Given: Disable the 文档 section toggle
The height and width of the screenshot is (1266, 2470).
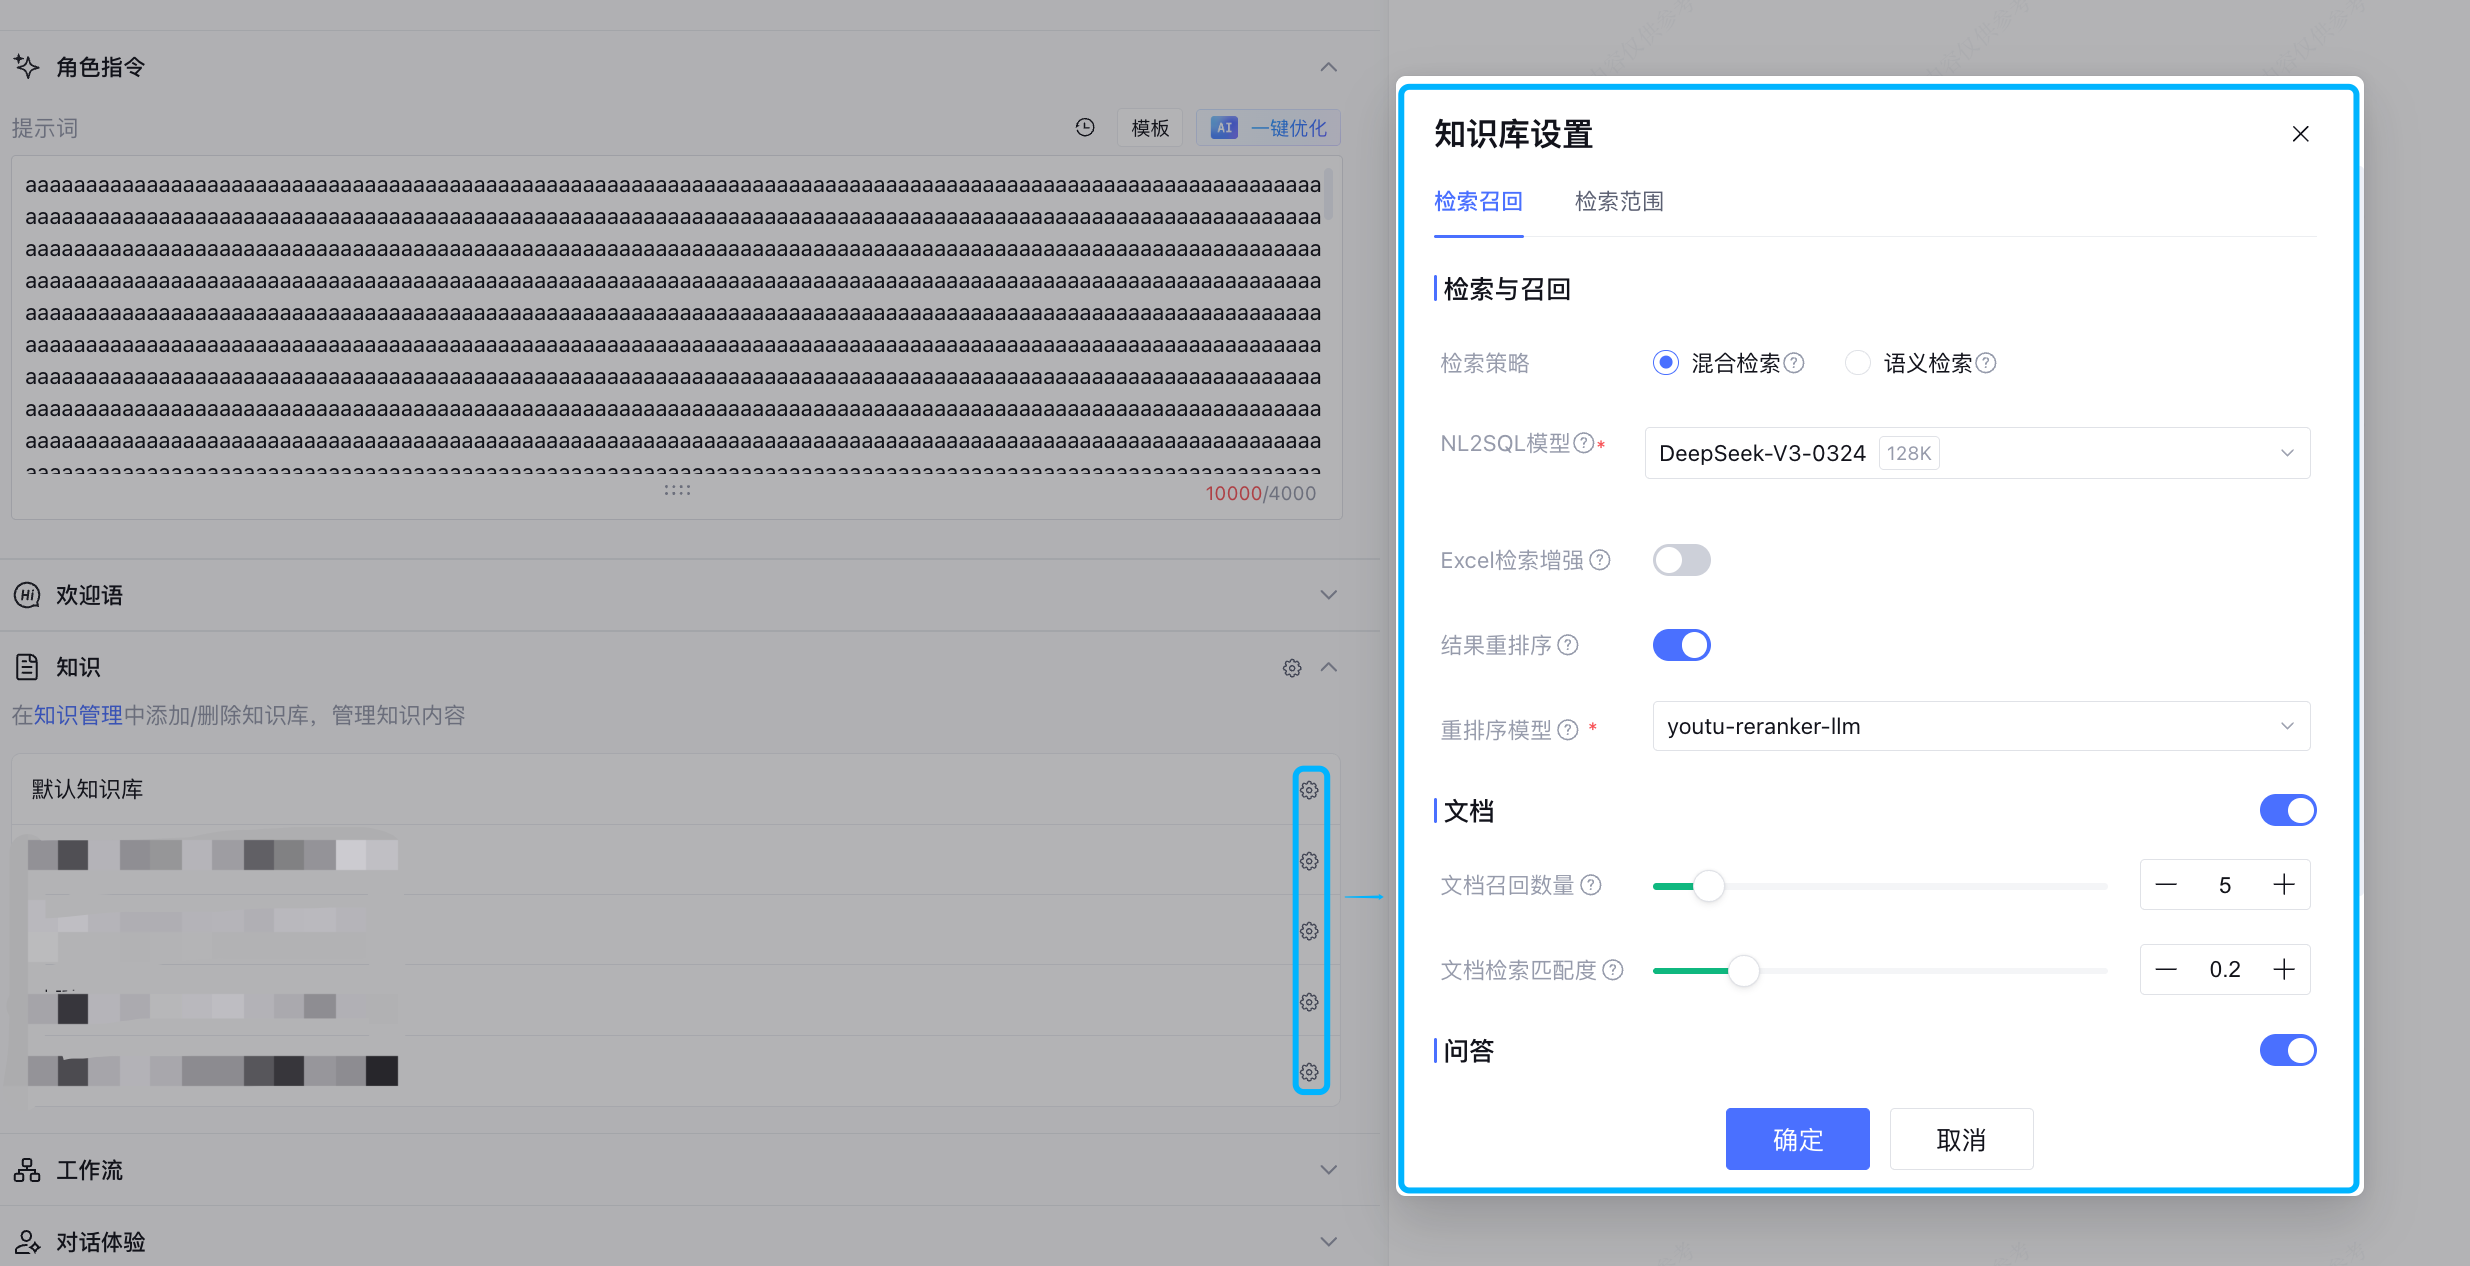Looking at the screenshot, I should (2287, 810).
